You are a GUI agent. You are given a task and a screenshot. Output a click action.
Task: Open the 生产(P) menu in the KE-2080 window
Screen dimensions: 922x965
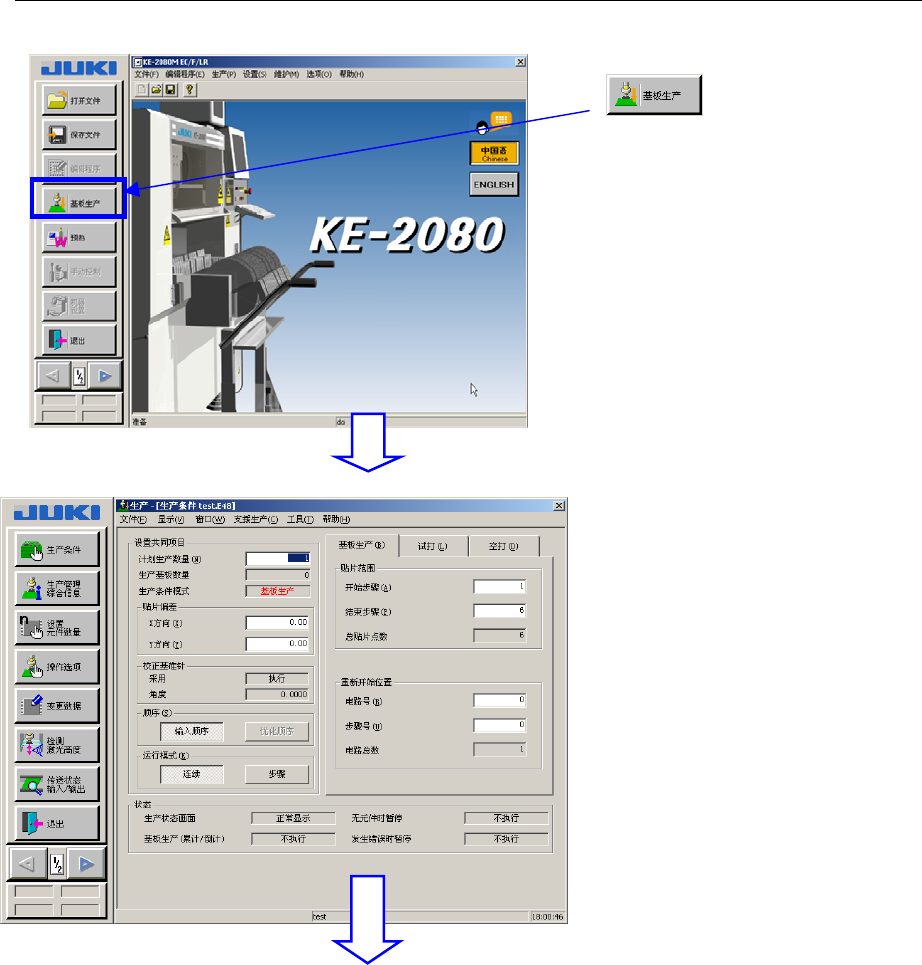tap(223, 74)
